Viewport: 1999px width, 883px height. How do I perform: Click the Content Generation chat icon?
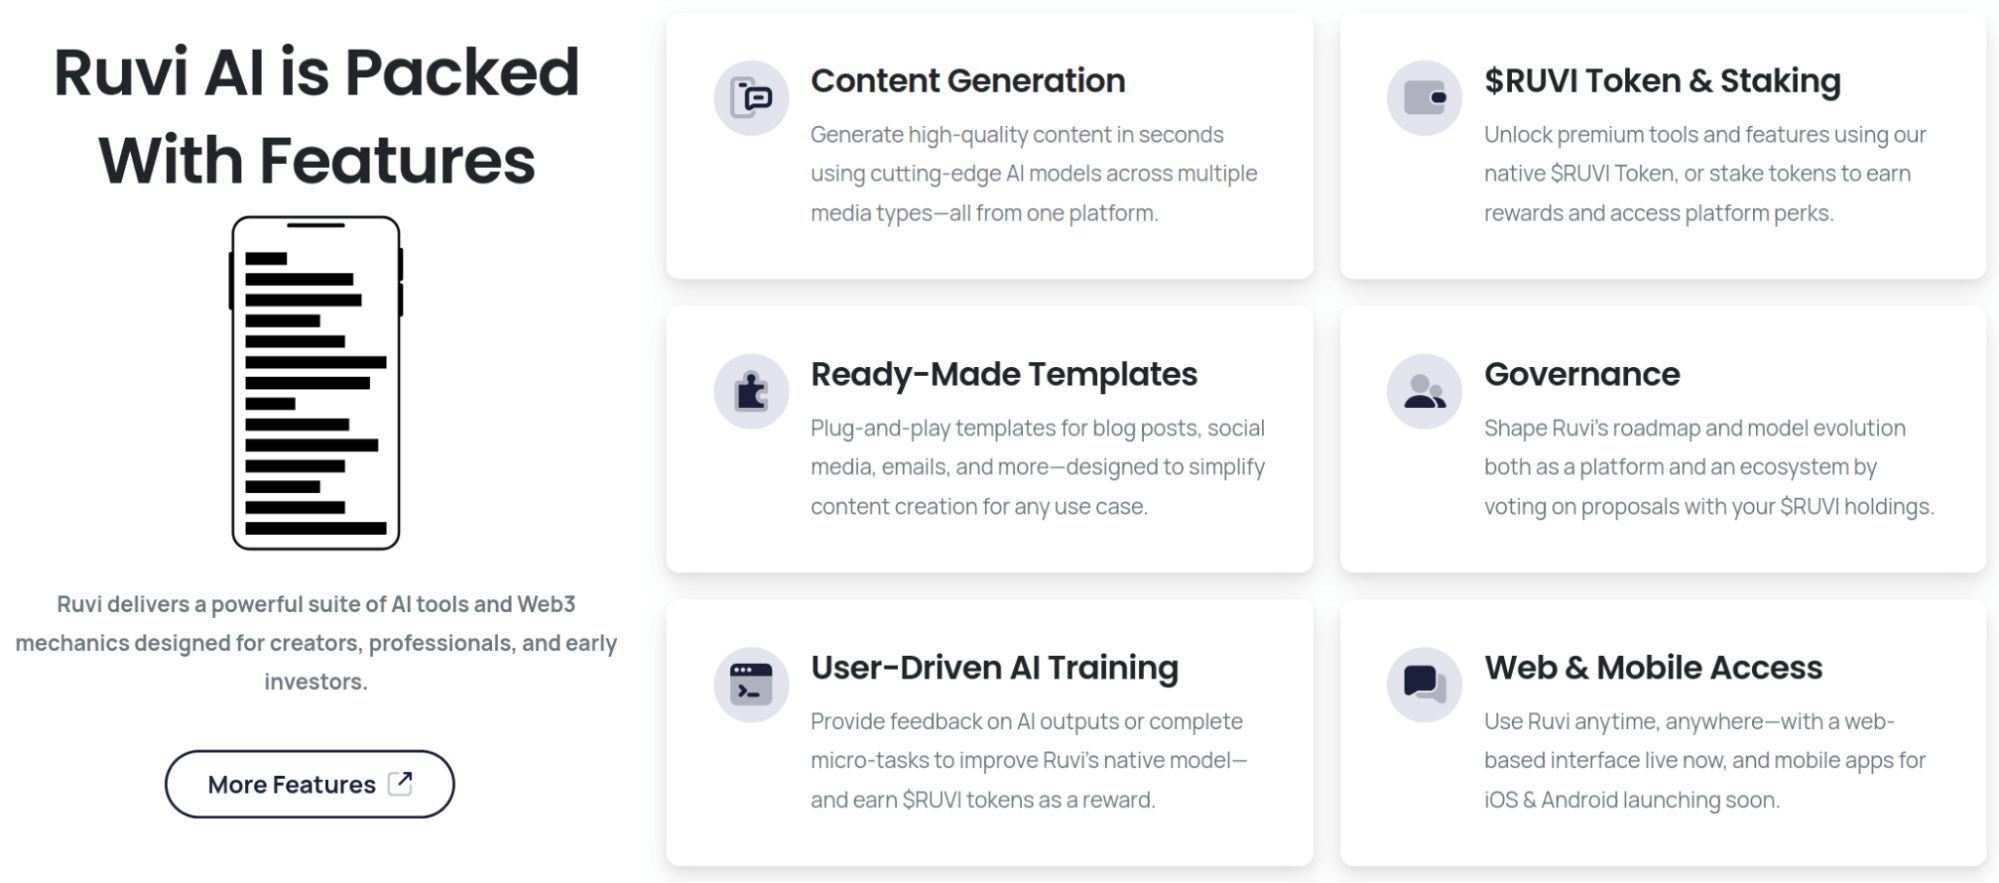pos(751,98)
